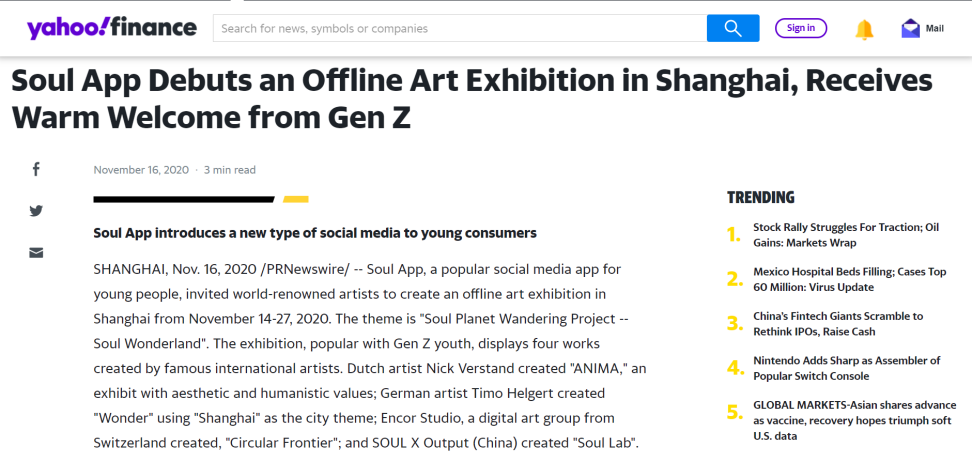Image resolution: width=974 pixels, height=463 pixels.
Task: Click the blue search magnifier button
Action: [x=733, y=28]
